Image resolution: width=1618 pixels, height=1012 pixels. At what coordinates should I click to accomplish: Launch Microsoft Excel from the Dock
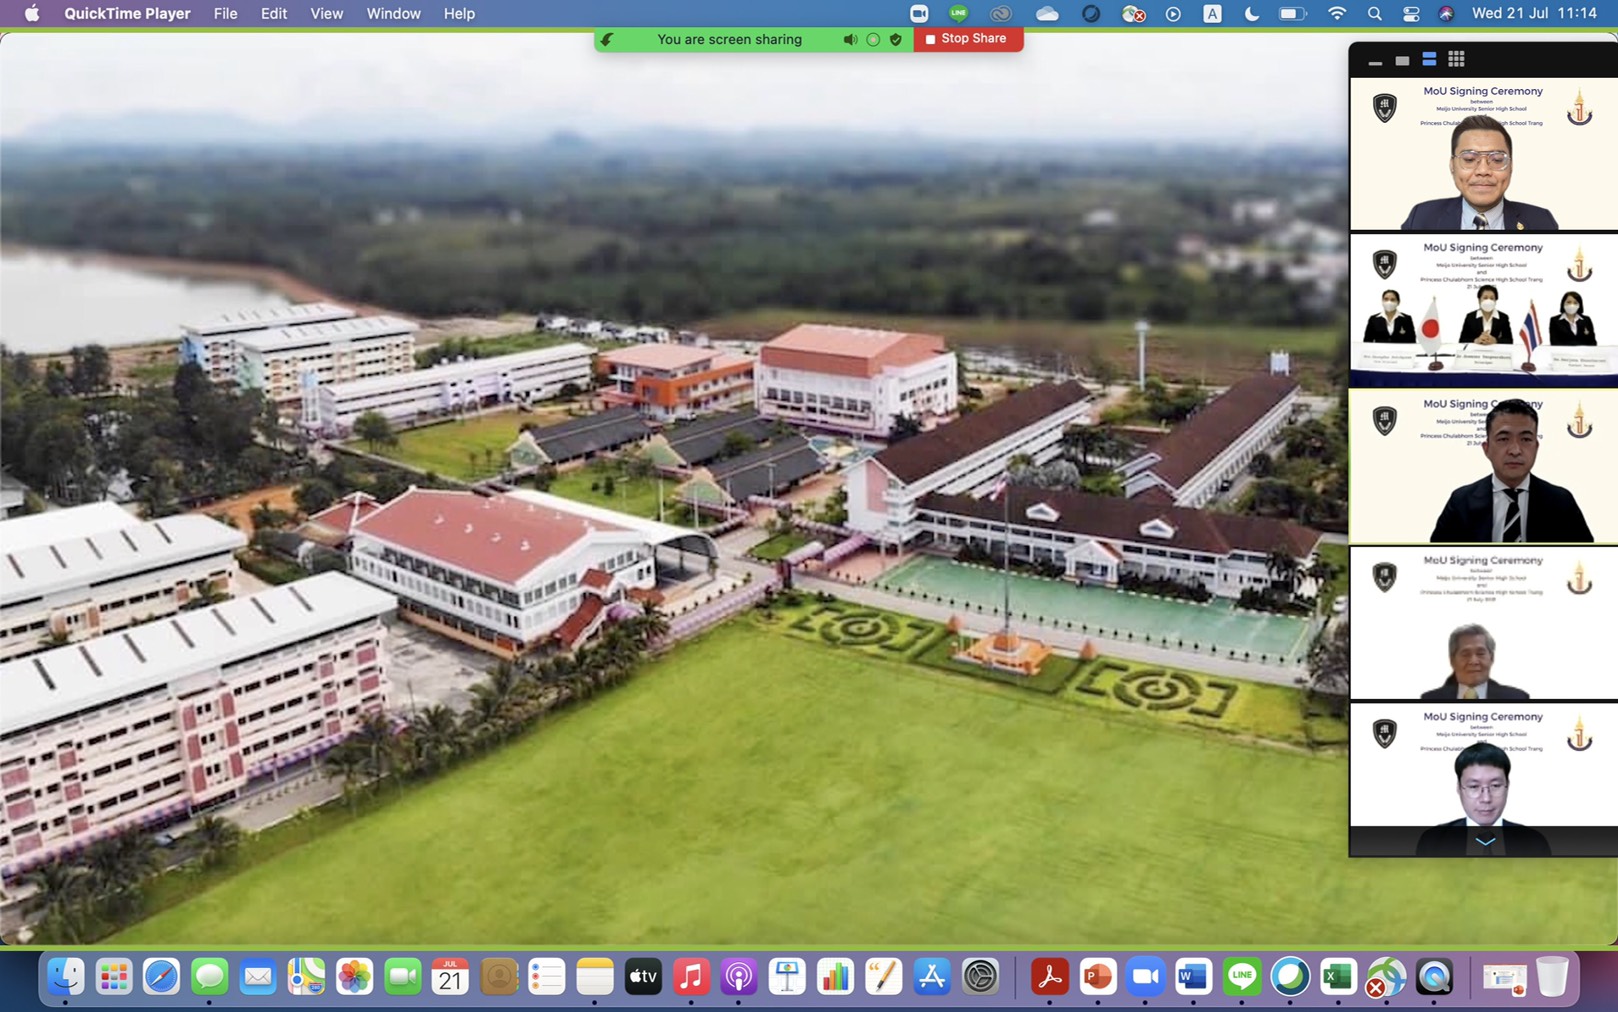point(1337,977)
